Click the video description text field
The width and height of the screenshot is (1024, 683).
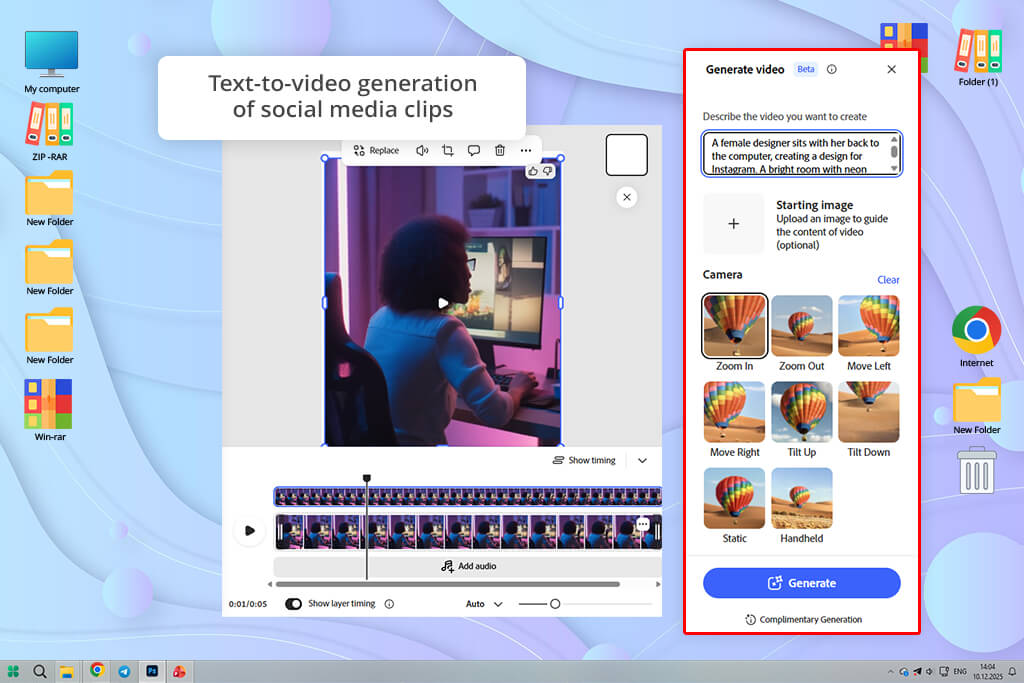tap(802, 154)
